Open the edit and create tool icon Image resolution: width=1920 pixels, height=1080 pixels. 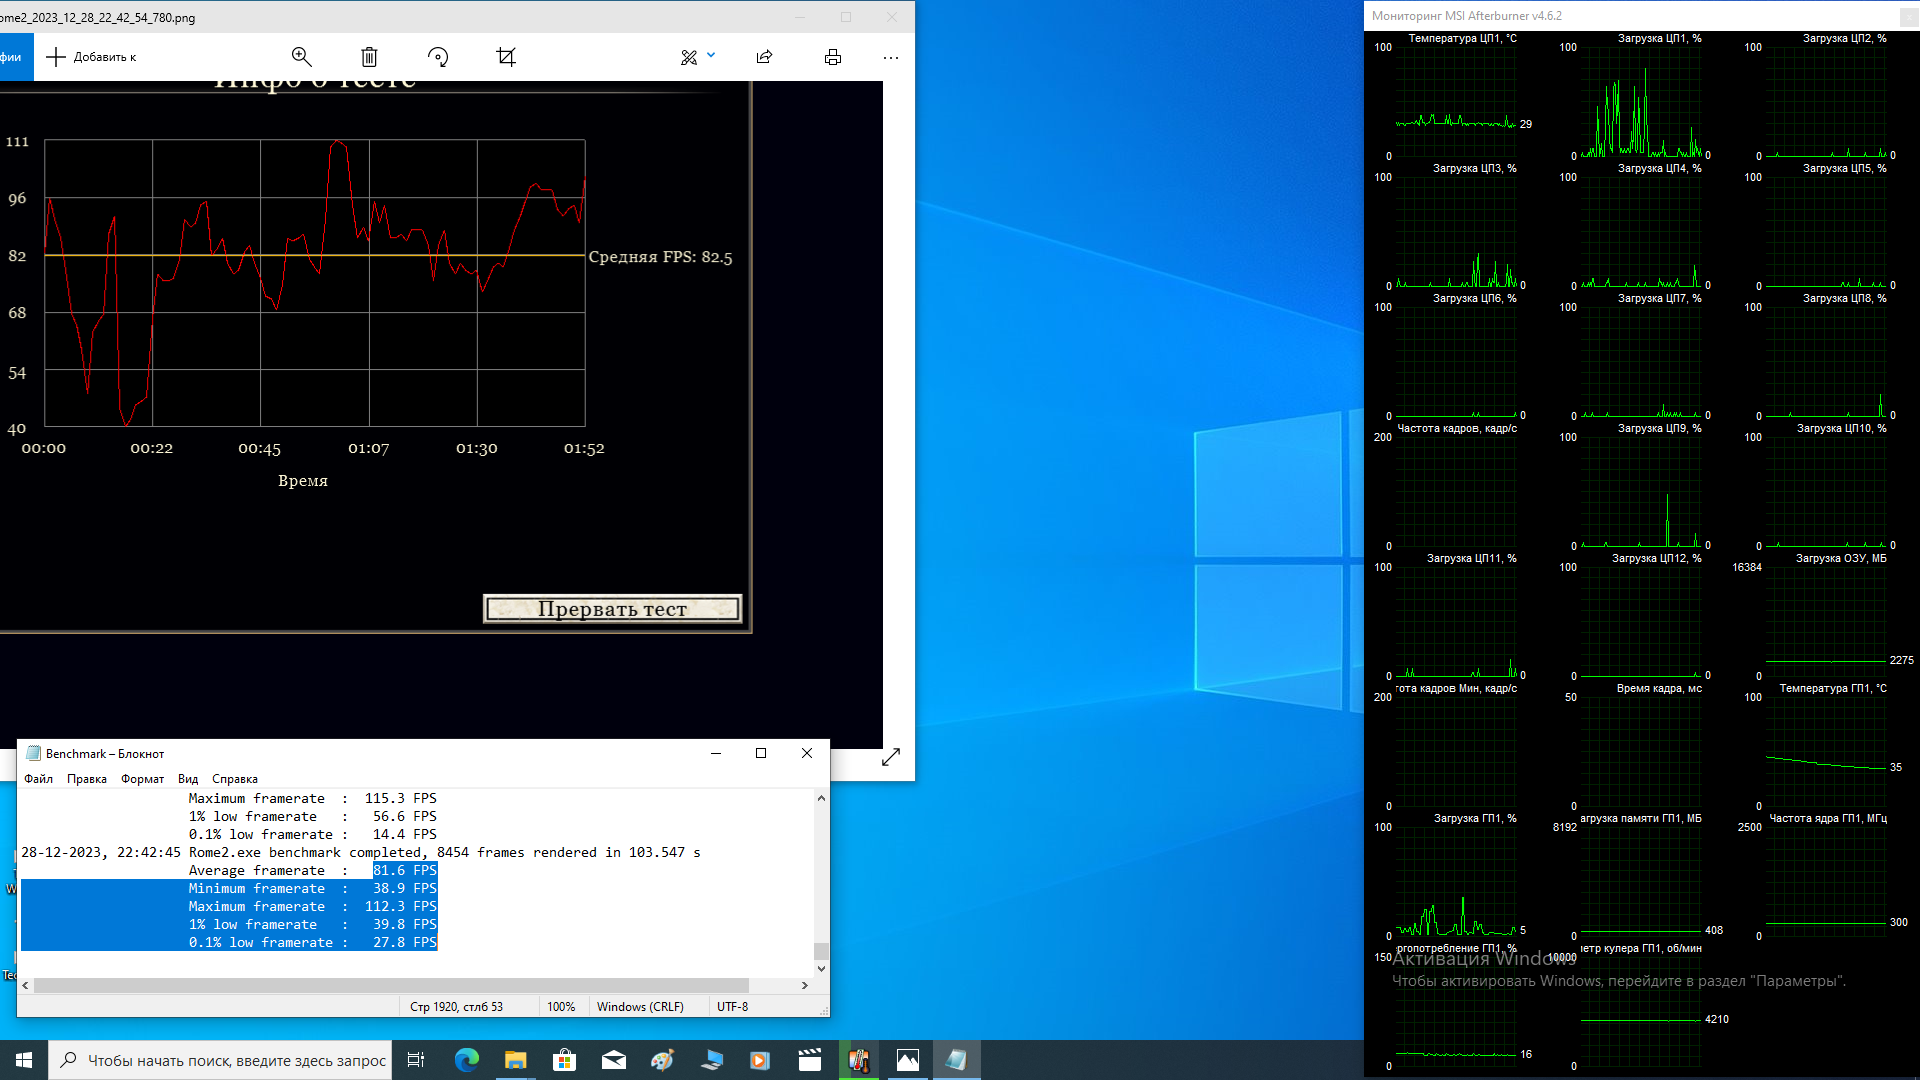click(x=689, y=57)
